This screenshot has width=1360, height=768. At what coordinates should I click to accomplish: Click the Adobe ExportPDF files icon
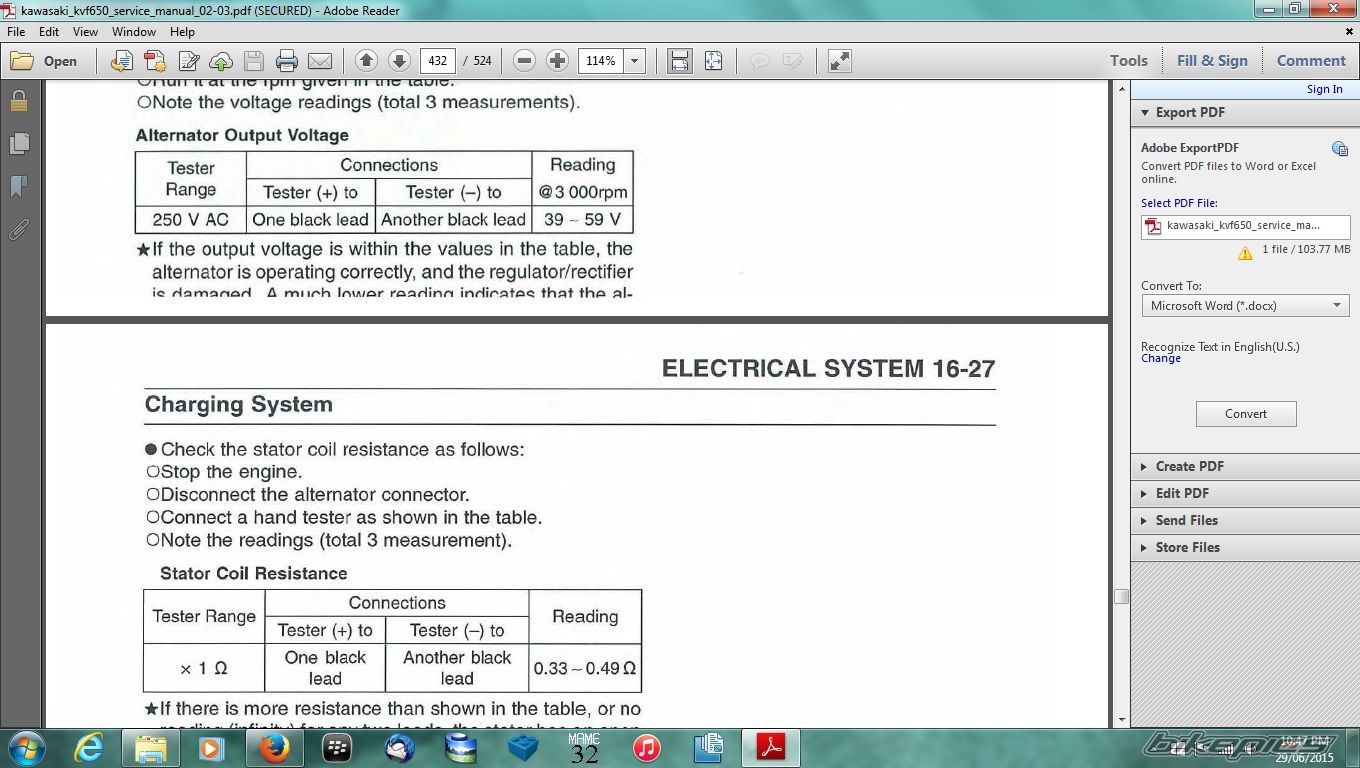click(x=1339, y=149)
